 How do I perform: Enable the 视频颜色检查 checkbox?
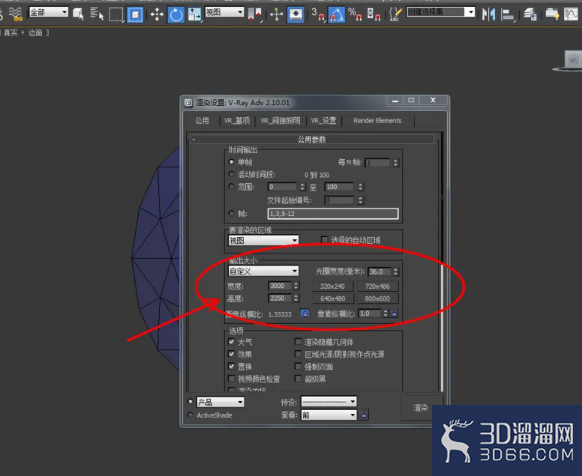click(x=231, y=378)
